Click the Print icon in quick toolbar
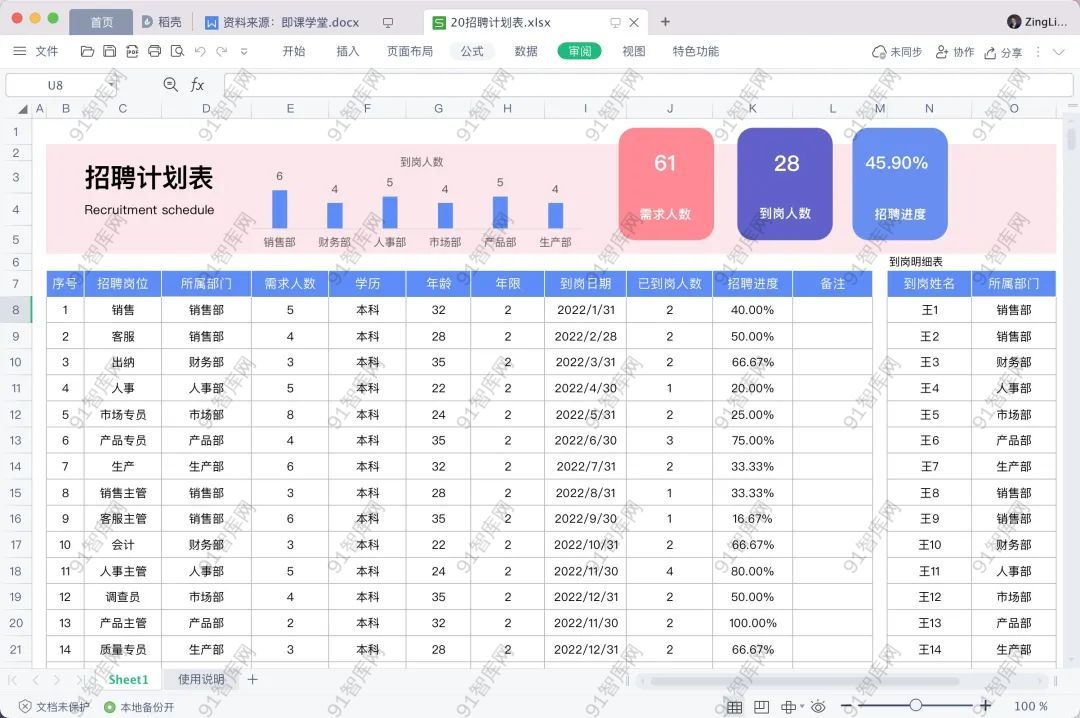Image resolution: width=1080 pixels, height=718 pixels. (x=155, y=51)
